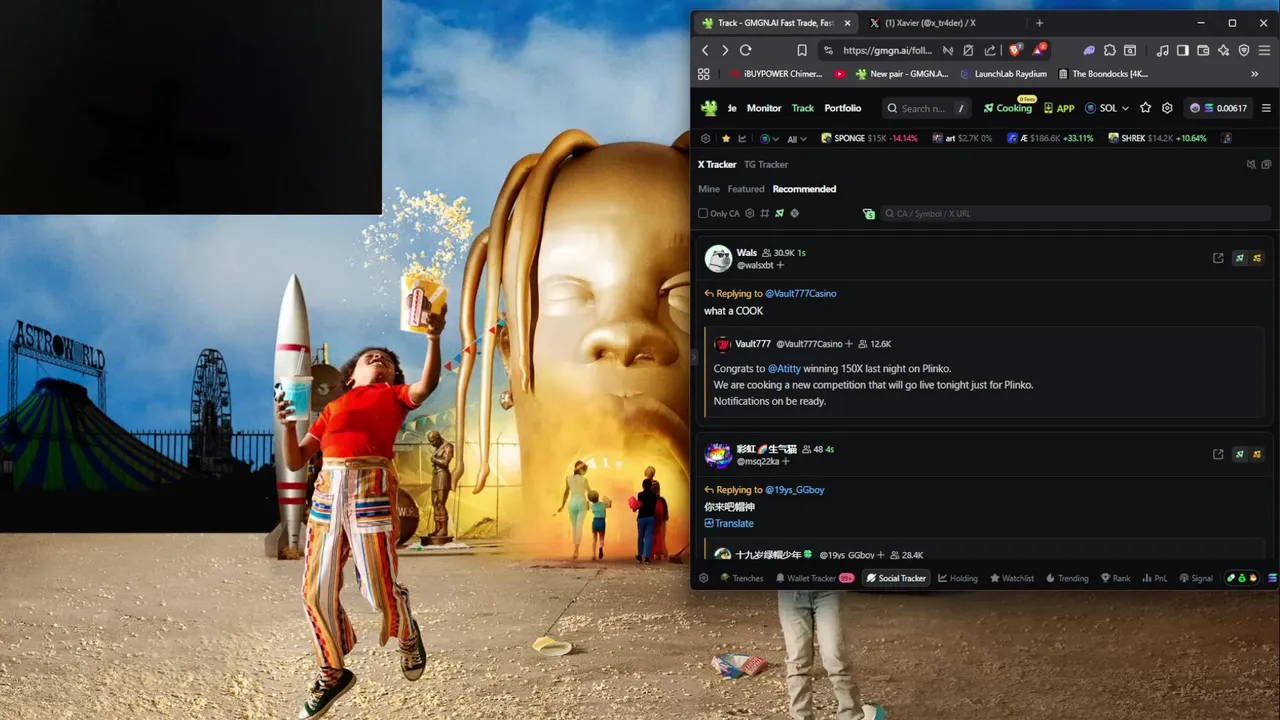
Task: Open the Monitor menu item
Action: click(x=764, y=108)
